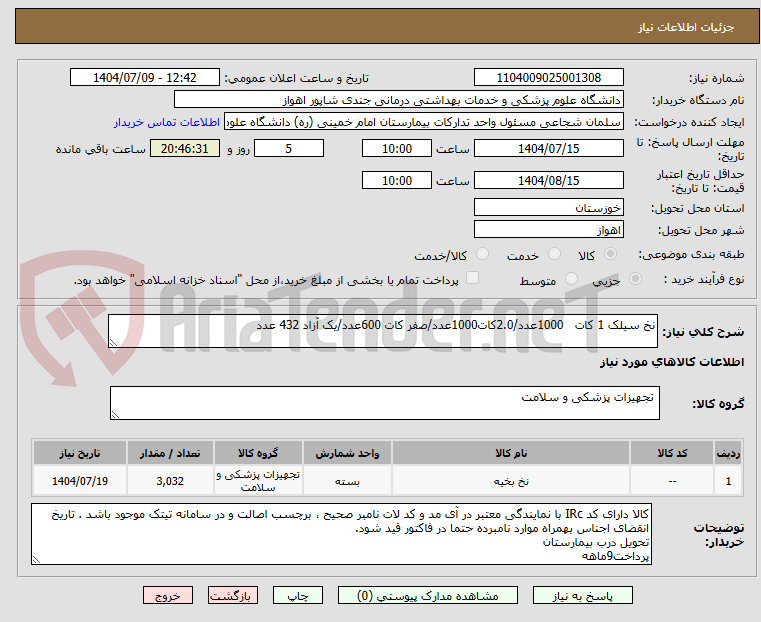Viewport: 761px width, 622px height.
Task: Click the پاسخ به نیاز button
Action: 582,595
